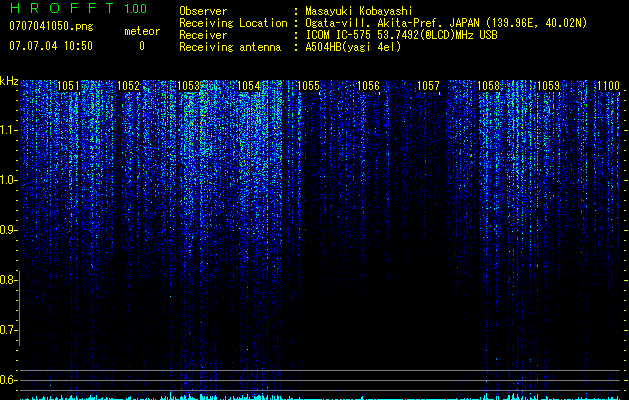Viewport: 629px width, 400px height.
Task: Click the Receiving antenna label
Action: point(230,47)
